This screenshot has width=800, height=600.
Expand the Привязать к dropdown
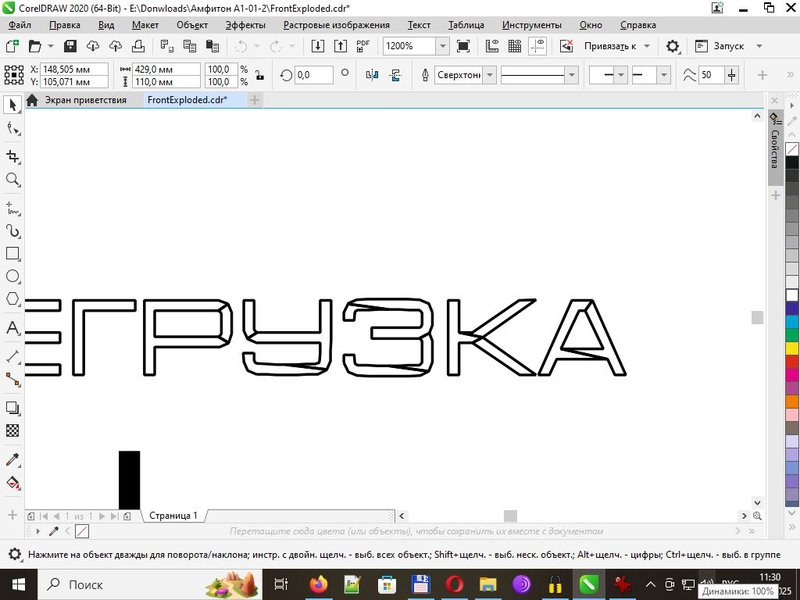coord(647,46)
